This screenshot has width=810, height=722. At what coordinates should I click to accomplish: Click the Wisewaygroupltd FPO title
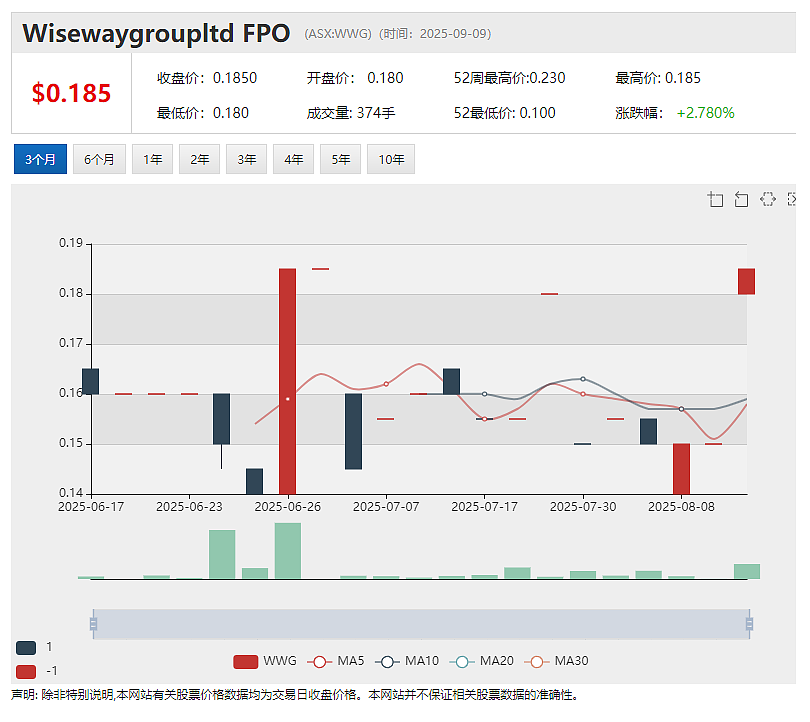point(156,34)
